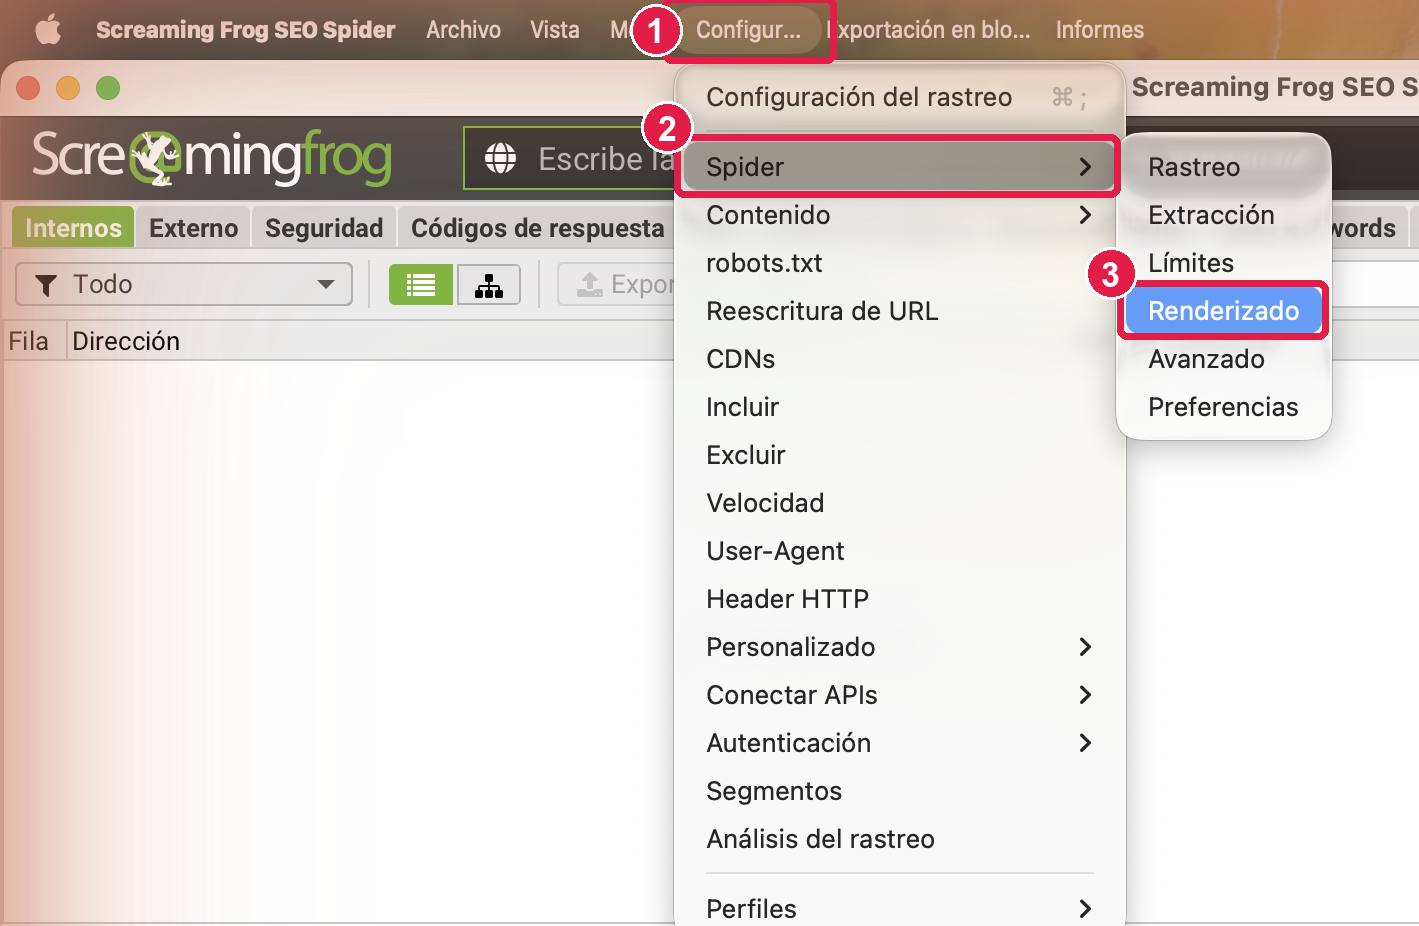Choose Preferencias in Spider submenu
Image resolution: width=1419 pixels, height=926 pixels.
pyautogui.click(x=1223, y=407)
